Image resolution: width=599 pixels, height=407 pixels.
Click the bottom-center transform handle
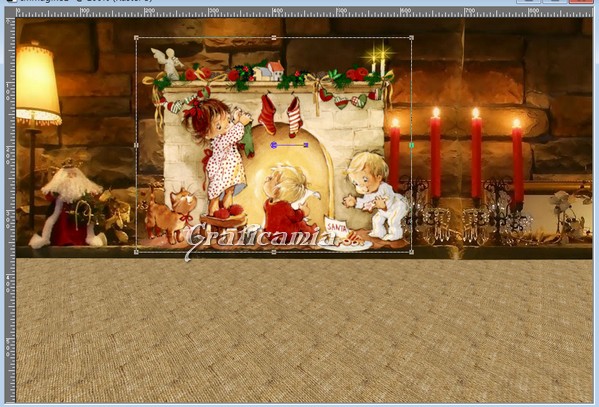pyautogui.click(x=274, y=252)
